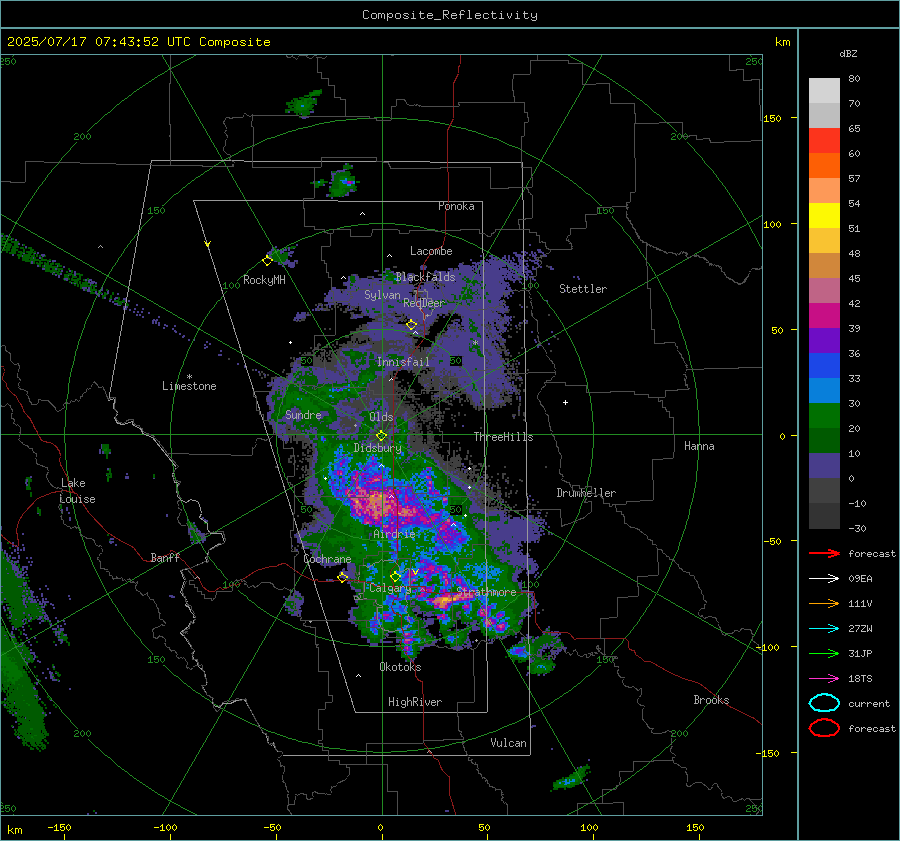Click the 36 dBZ purple swatch
900x841 pixels.
824,340
